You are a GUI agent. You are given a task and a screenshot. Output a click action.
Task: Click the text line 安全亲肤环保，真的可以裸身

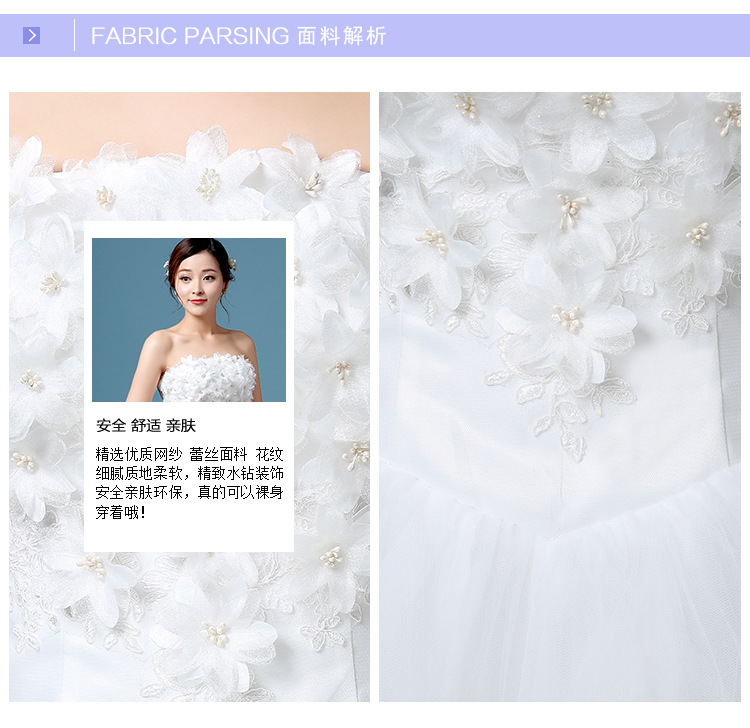point(189,492)
